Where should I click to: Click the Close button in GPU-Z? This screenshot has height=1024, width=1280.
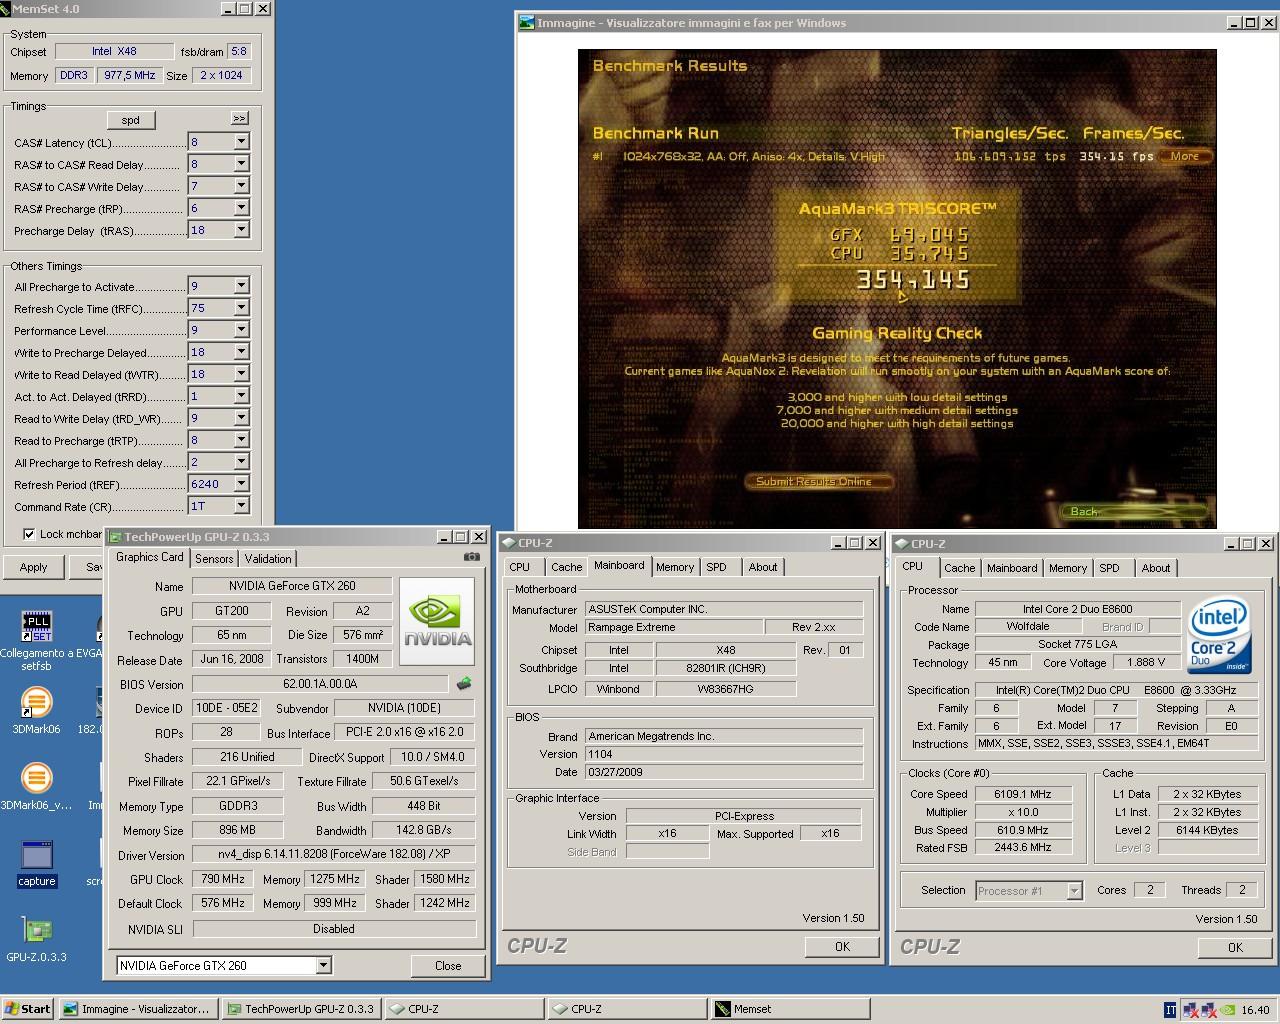pyautogui.click(x=448, y=965)
